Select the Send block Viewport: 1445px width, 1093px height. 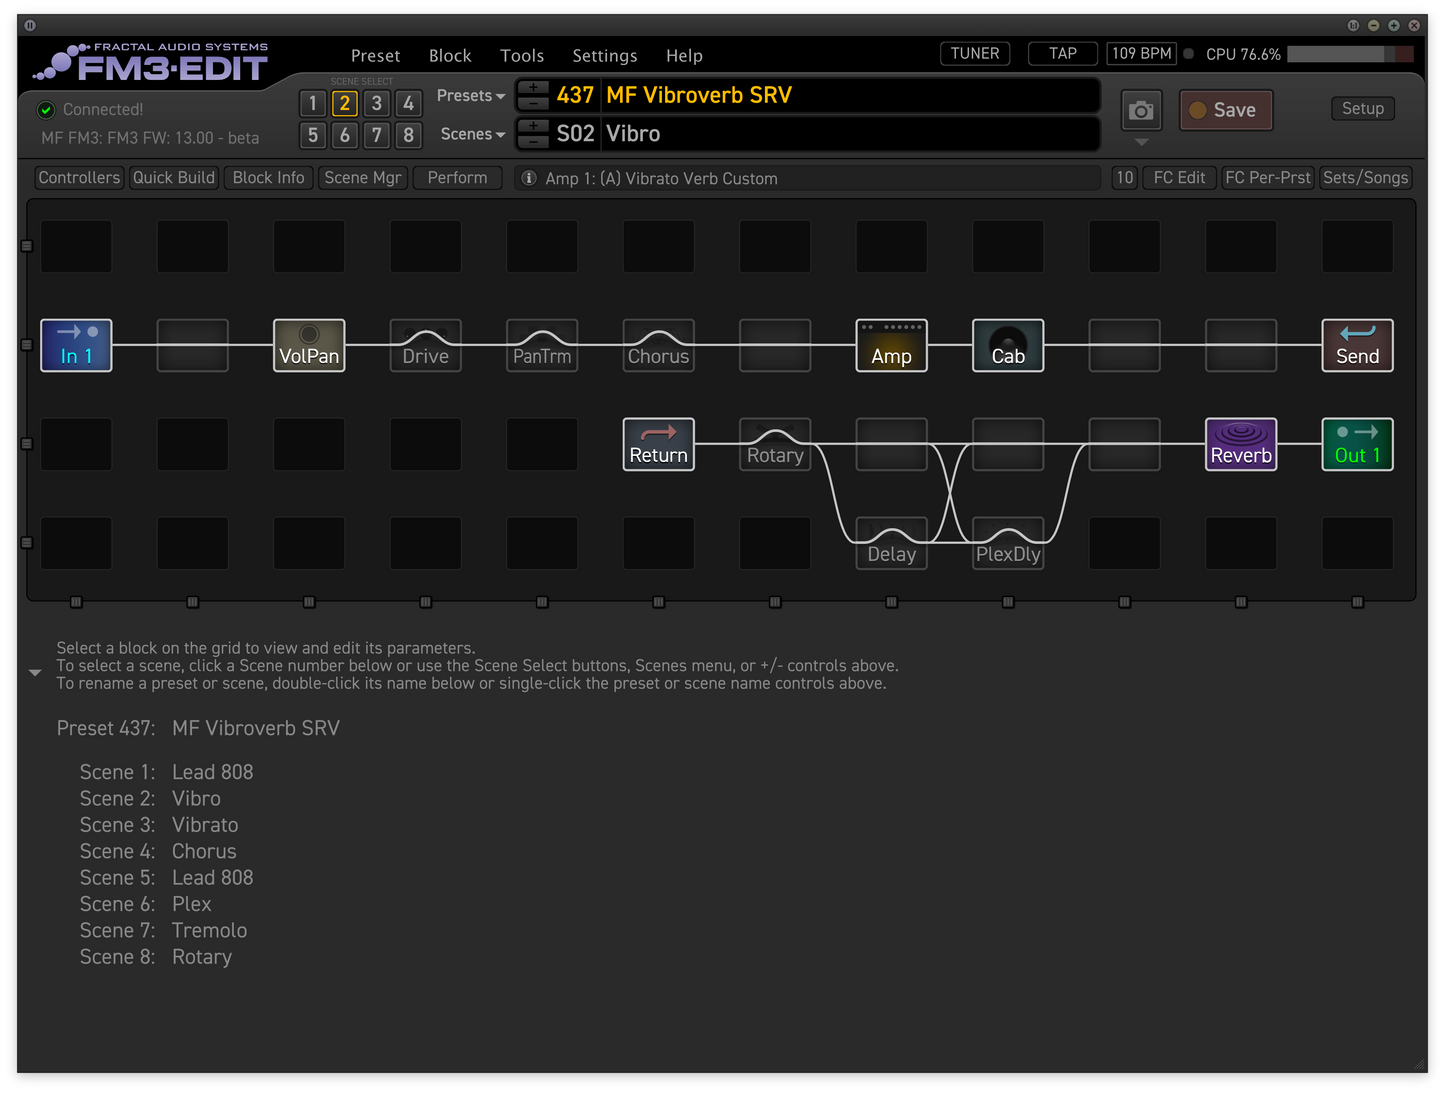coord(1357,345)
